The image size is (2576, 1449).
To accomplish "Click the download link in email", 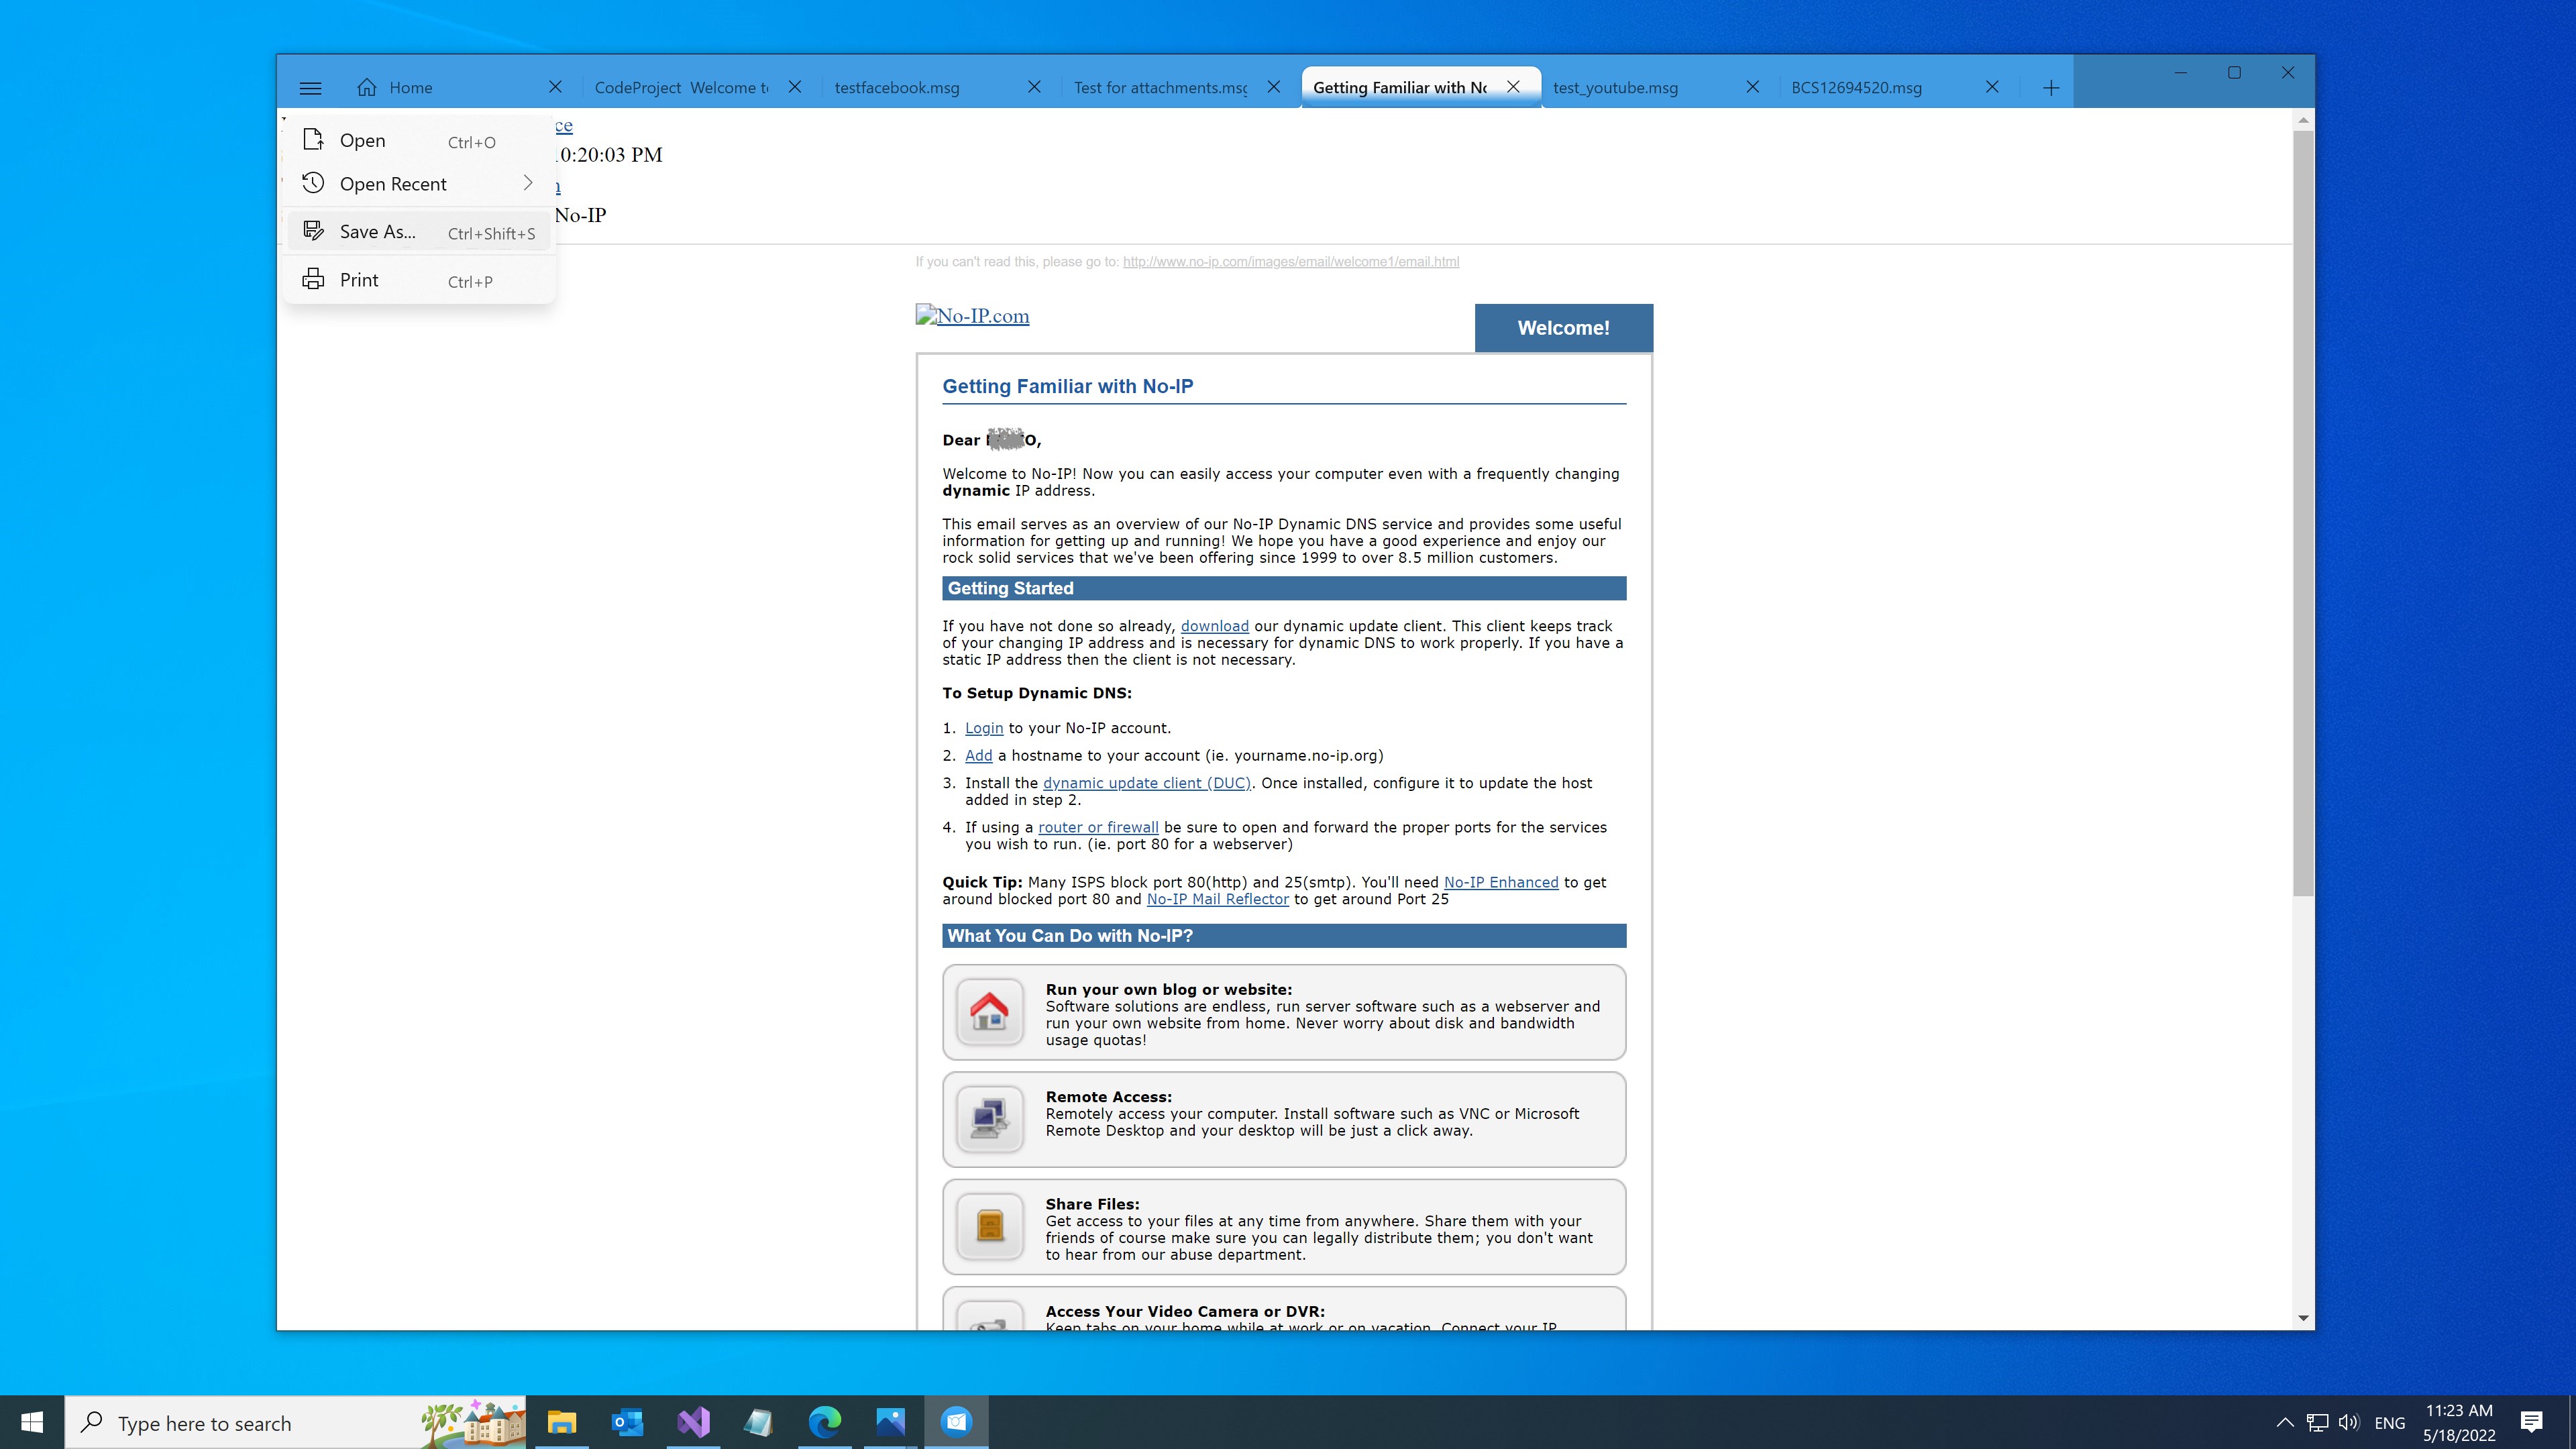I will (x=1214, y=626).
